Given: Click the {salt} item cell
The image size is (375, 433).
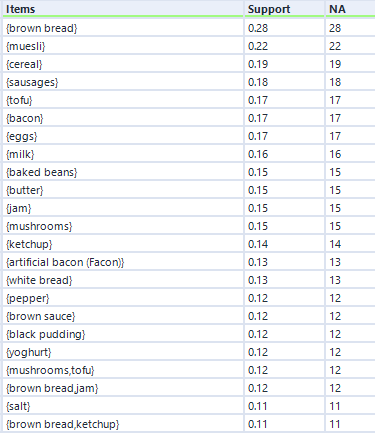Looking at the screenshot, I should (123, 406).
